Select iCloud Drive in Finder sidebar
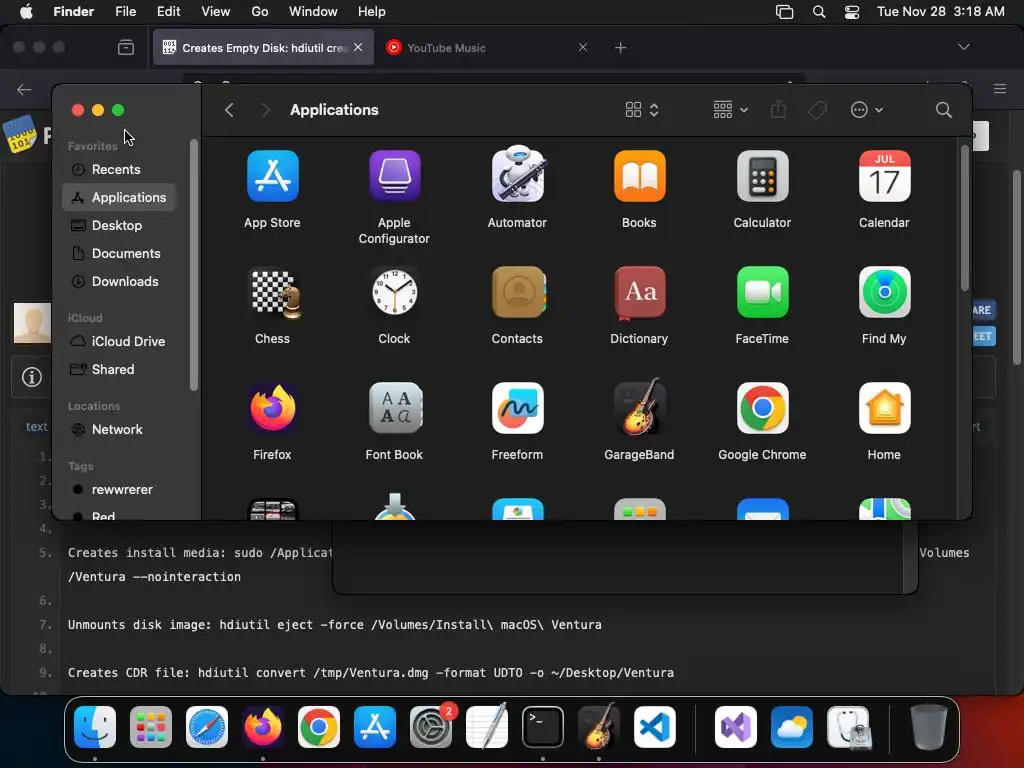Image resolution: width=1024 pixels, height=768 pixels. 119,342
